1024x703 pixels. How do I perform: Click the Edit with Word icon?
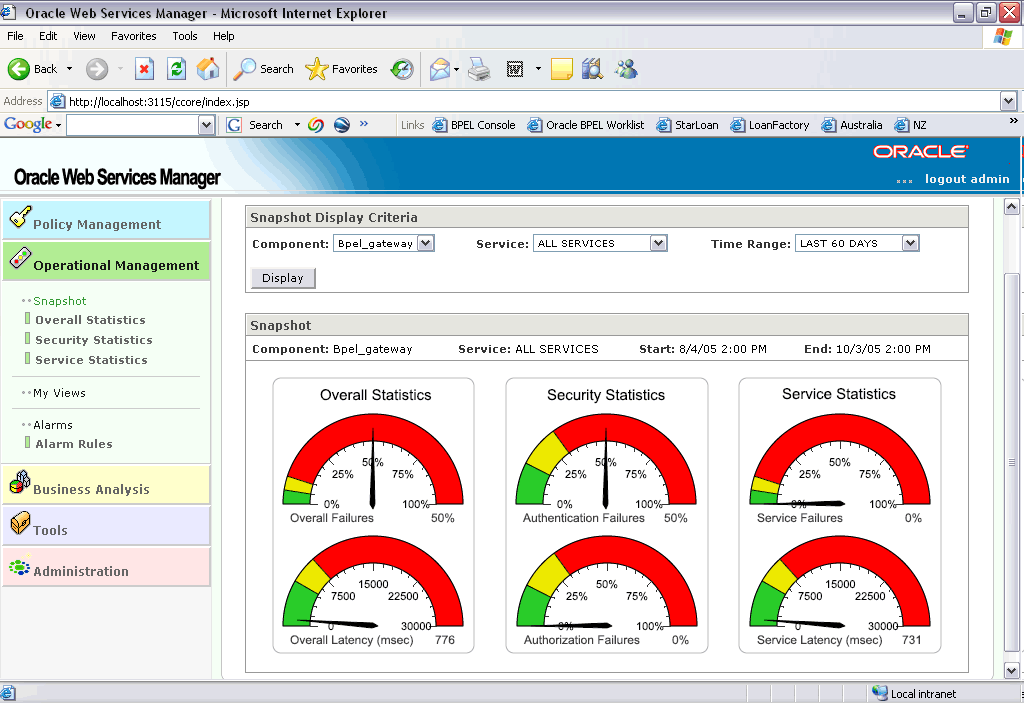point(515,69)
